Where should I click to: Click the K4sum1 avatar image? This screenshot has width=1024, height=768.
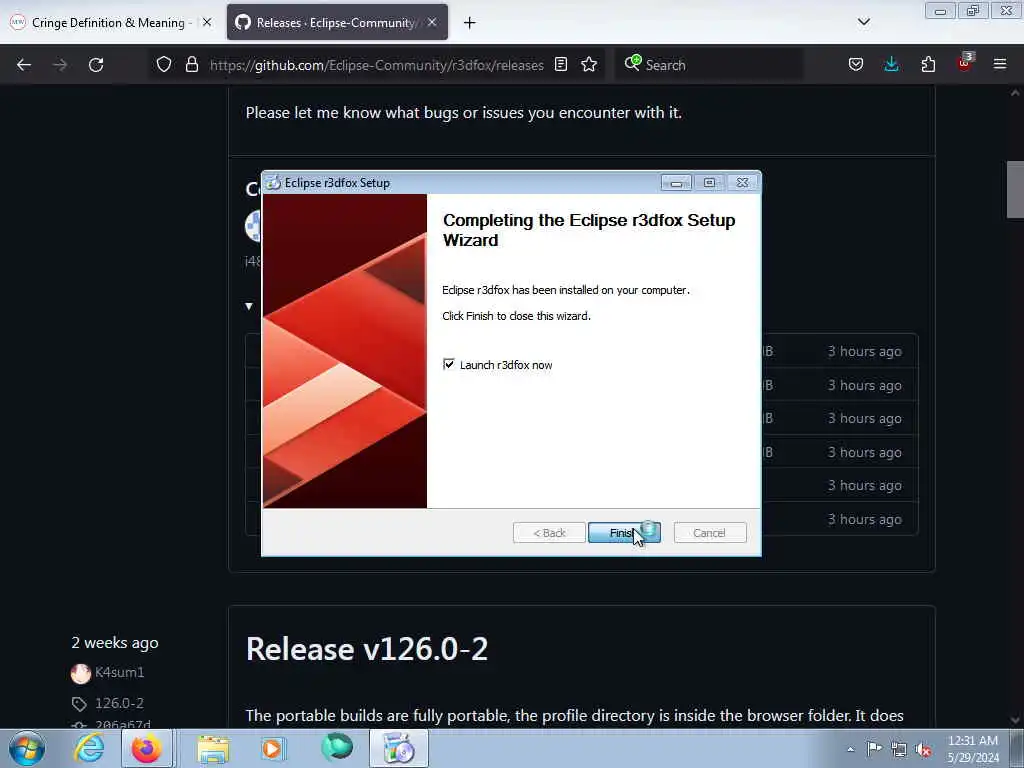click(x=81, y=673)
